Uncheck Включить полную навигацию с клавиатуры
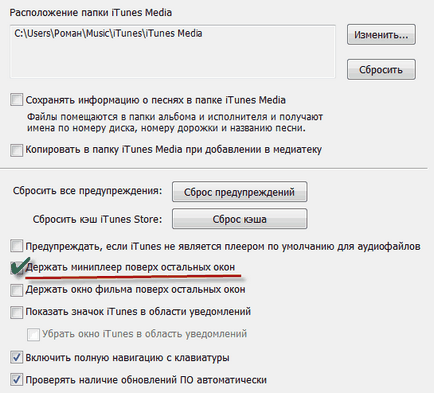Screen dimensions: 434x393 [16, 357]
